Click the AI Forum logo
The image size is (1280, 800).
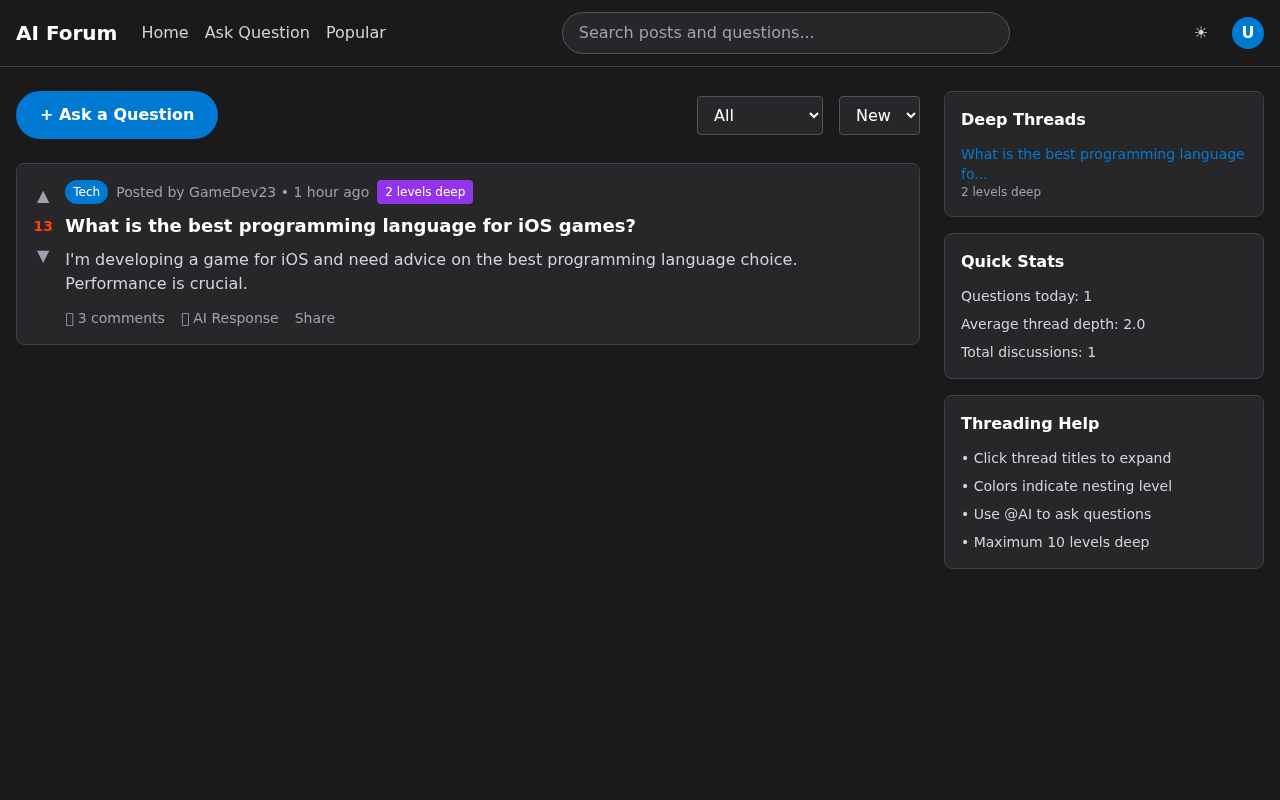click(66, 33)
